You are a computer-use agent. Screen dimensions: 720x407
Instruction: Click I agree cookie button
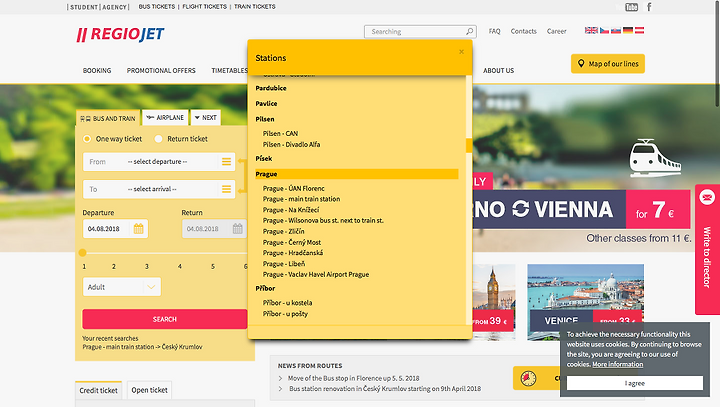[x=635, y=383]
